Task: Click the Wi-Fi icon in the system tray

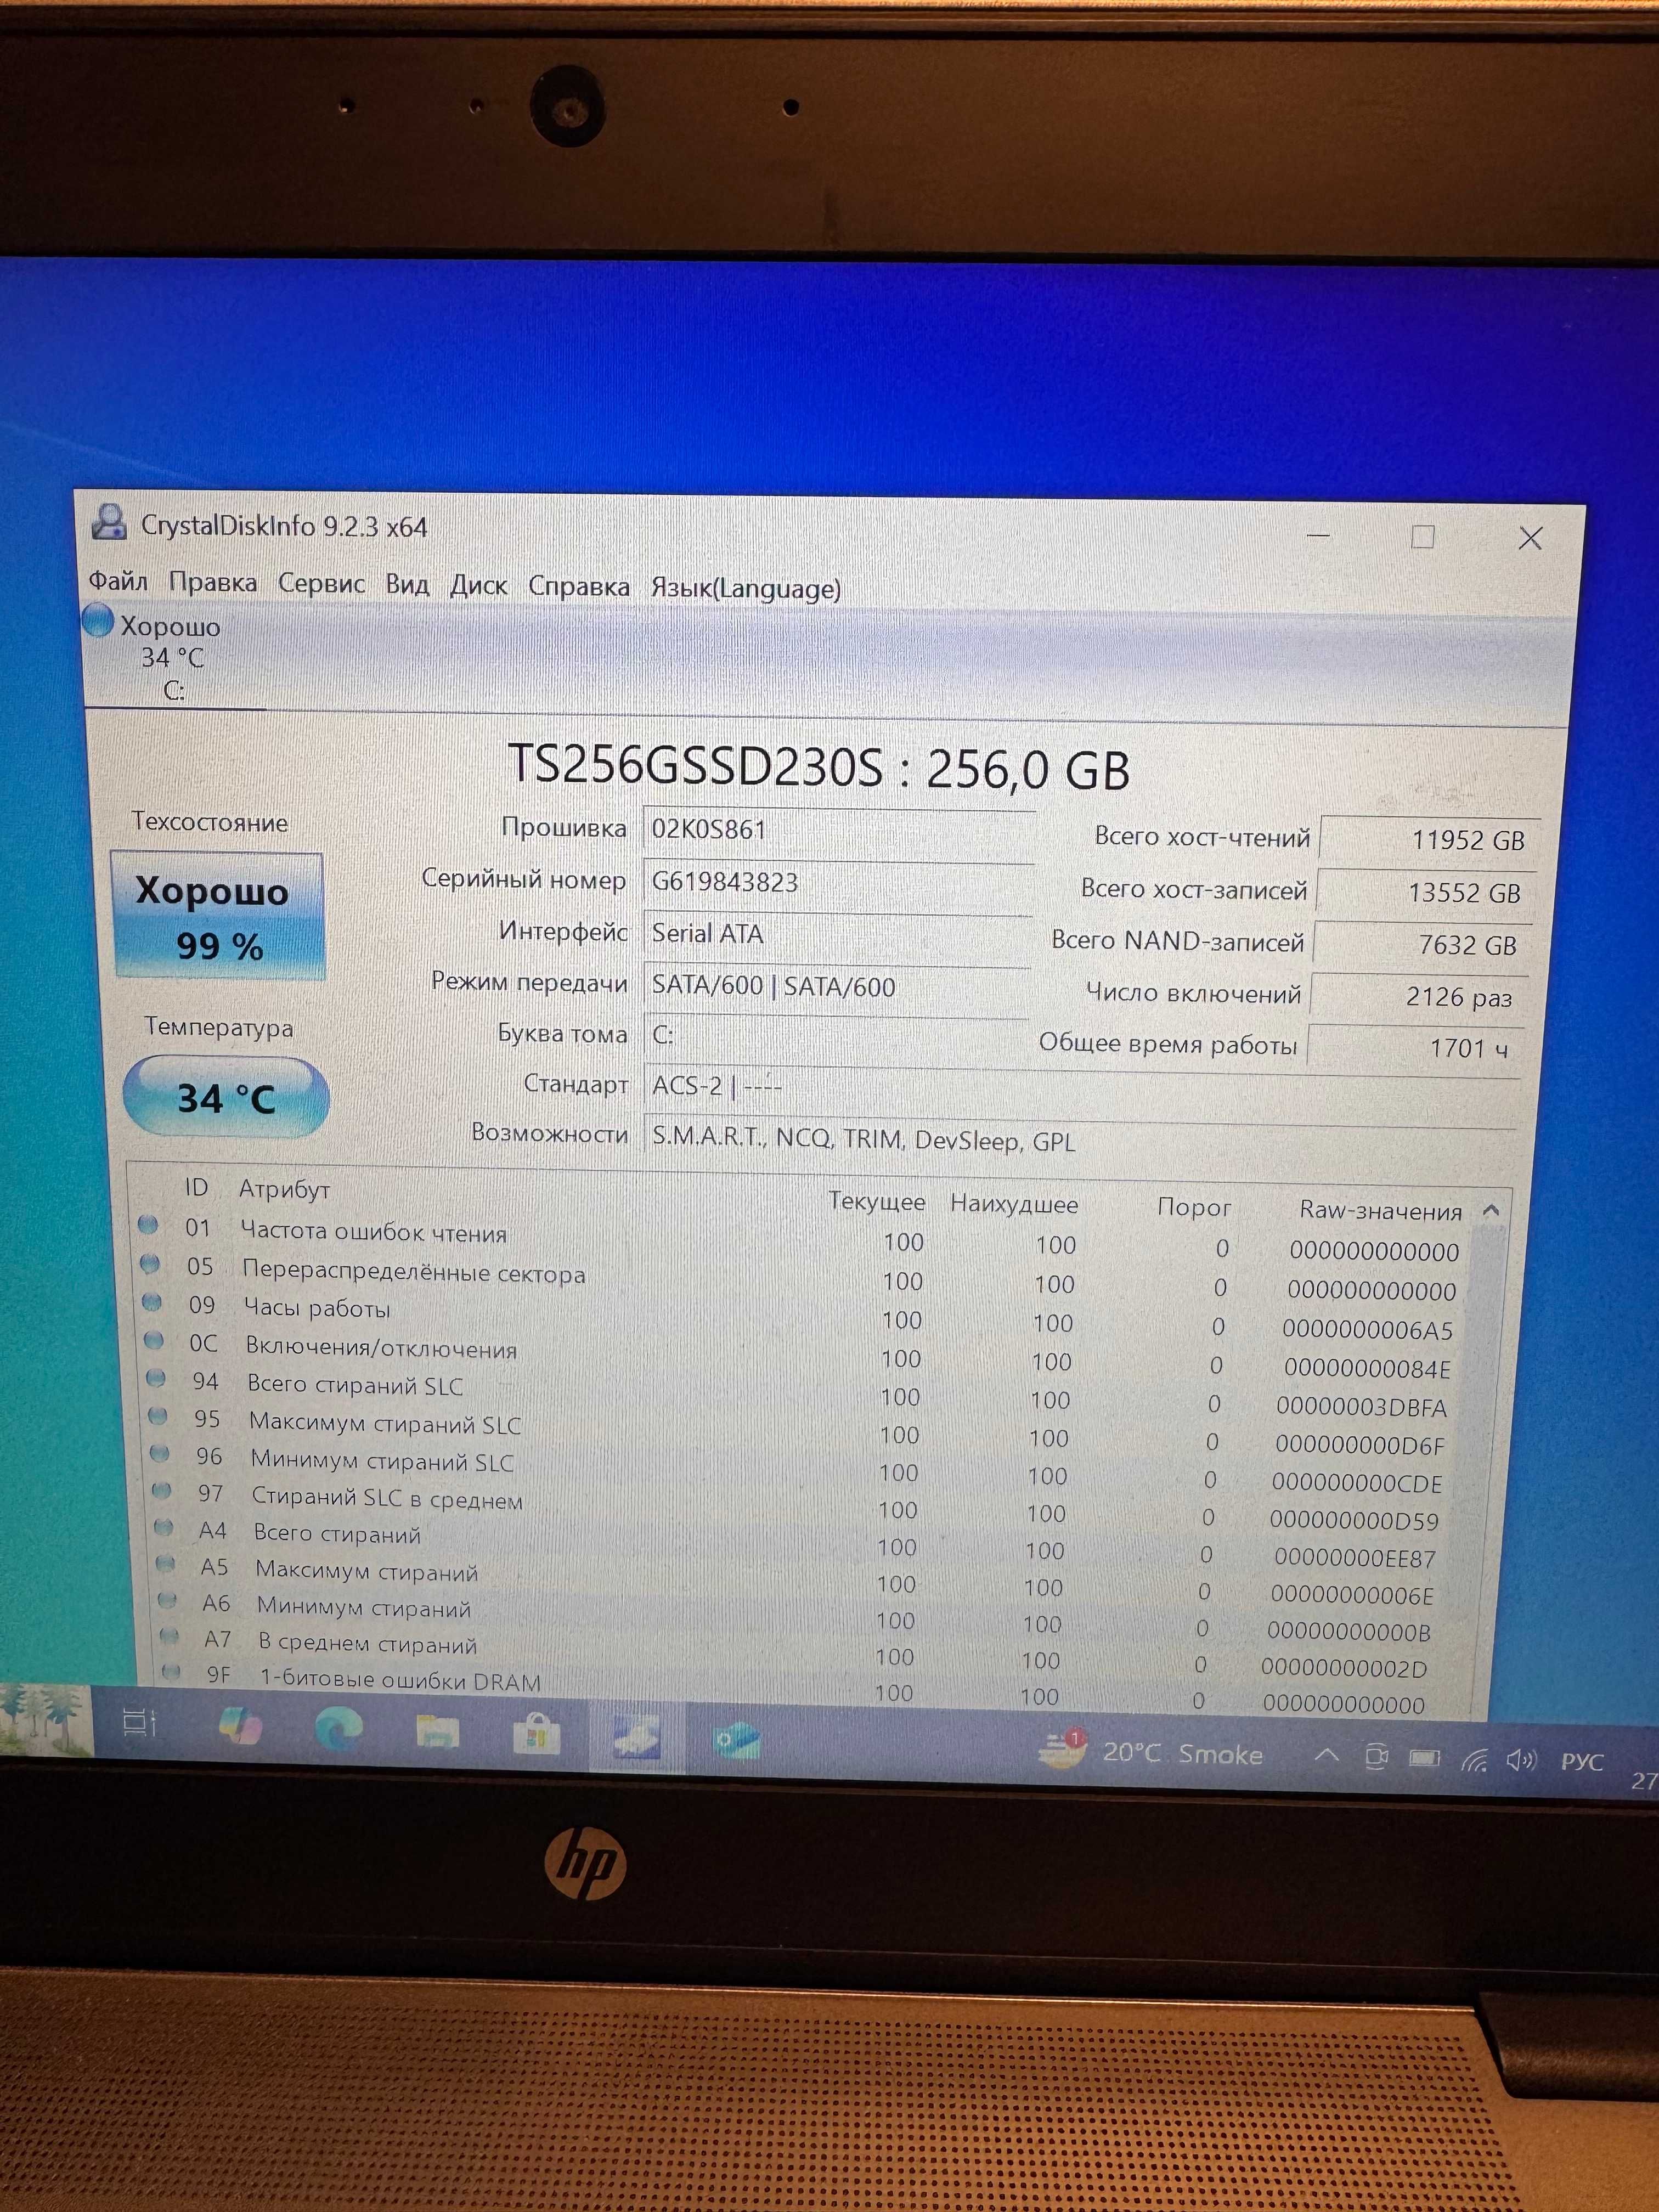Action: pyautogui.click(x=1474, y=1759)
